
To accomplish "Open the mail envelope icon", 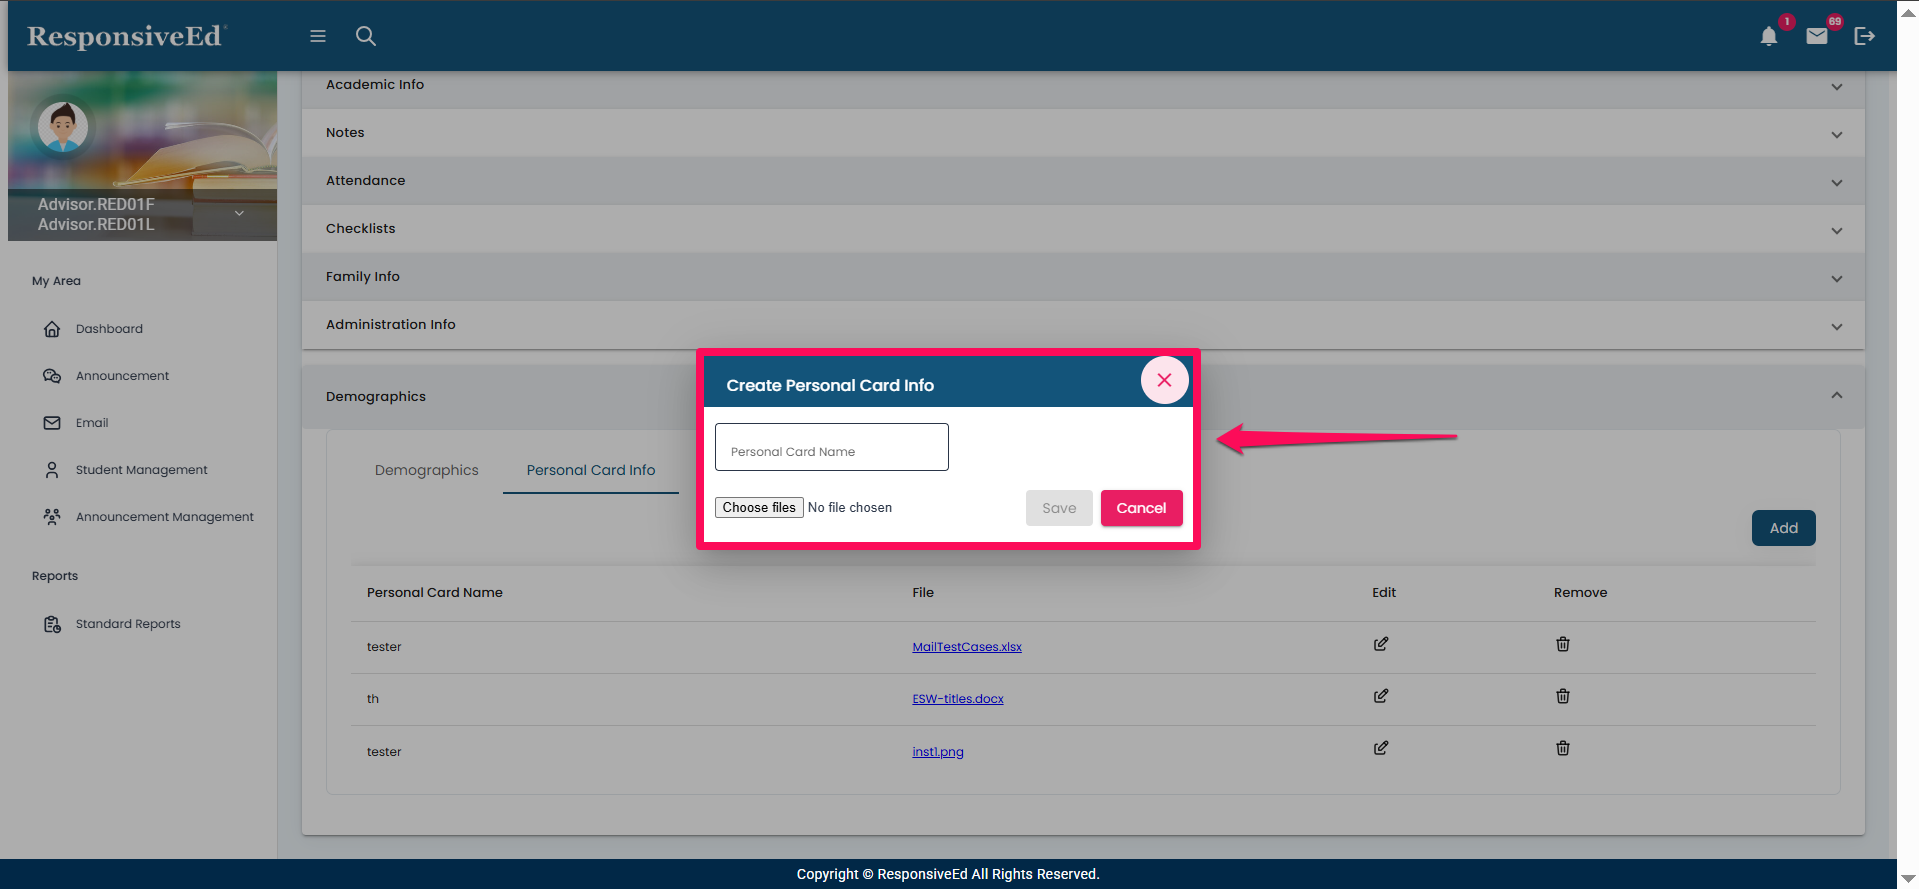I will click(x=1816, y=37).
